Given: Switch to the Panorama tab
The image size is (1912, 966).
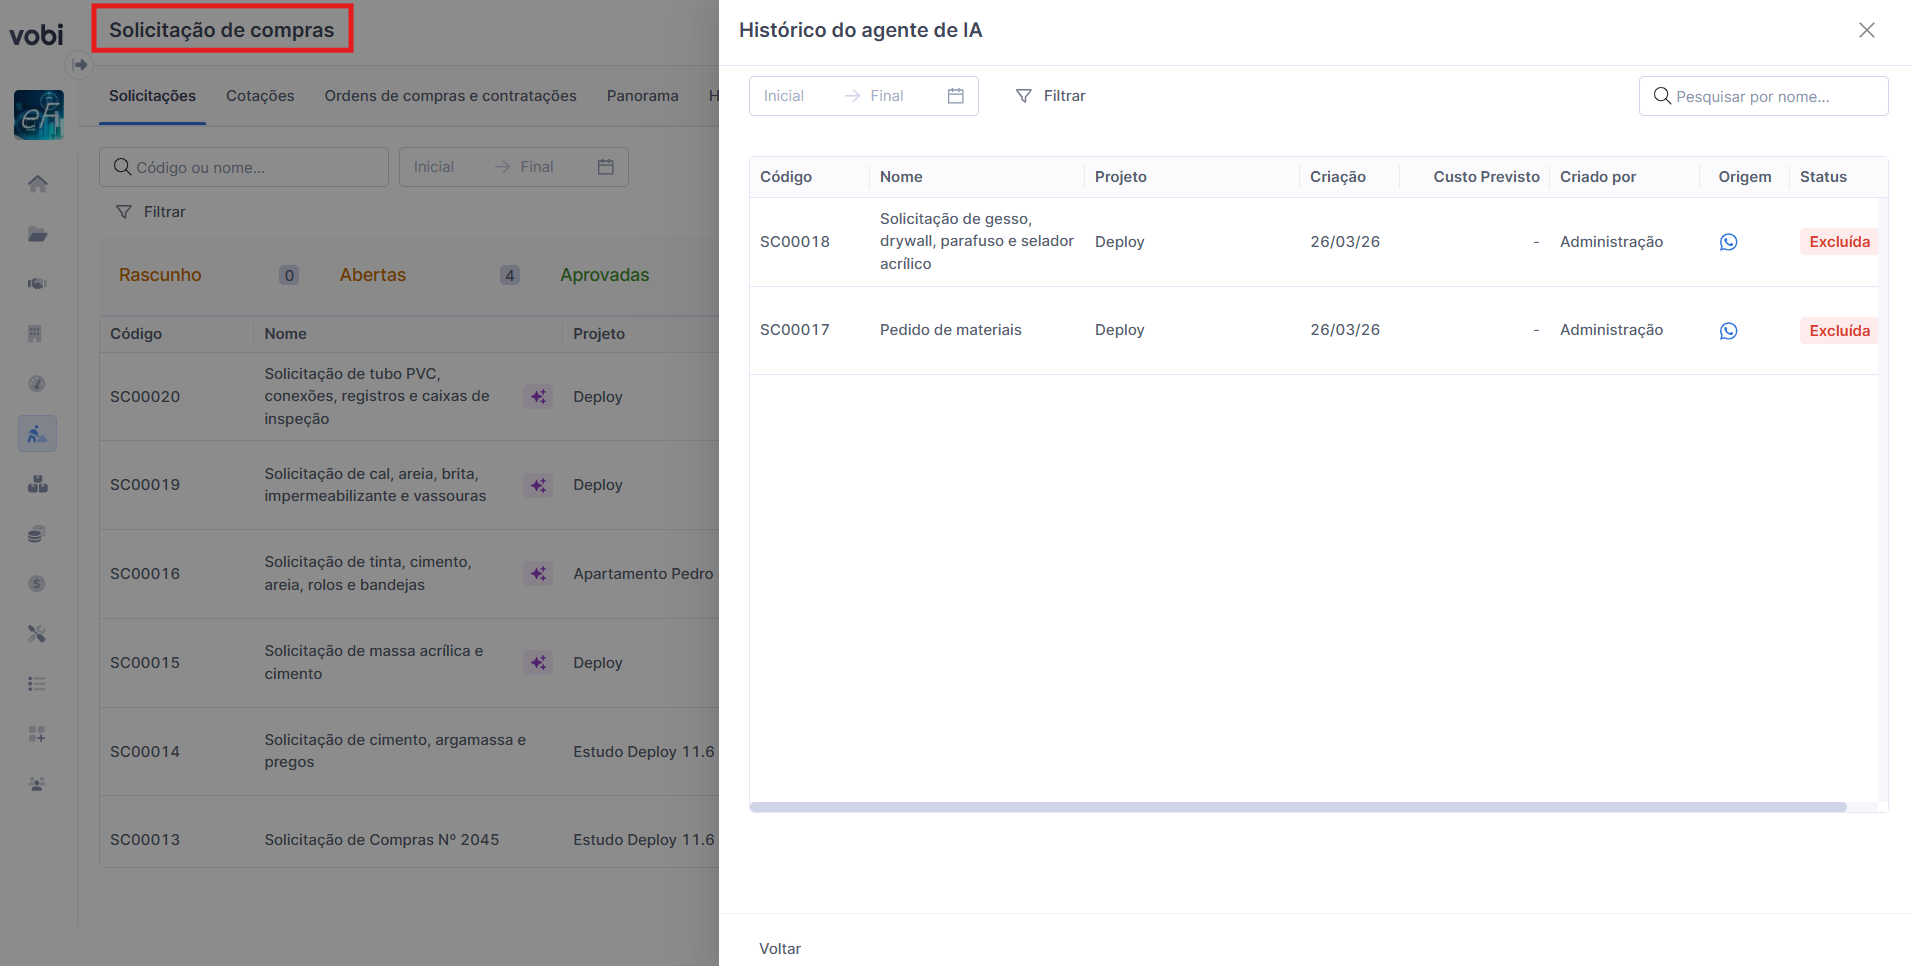Looking at the screenshot, I should (642, 96).
